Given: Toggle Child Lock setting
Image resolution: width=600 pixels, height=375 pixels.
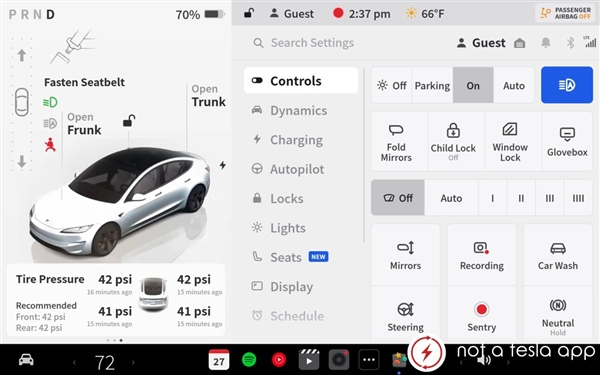Looking at the screenshot, I should [x=453, y=142].
